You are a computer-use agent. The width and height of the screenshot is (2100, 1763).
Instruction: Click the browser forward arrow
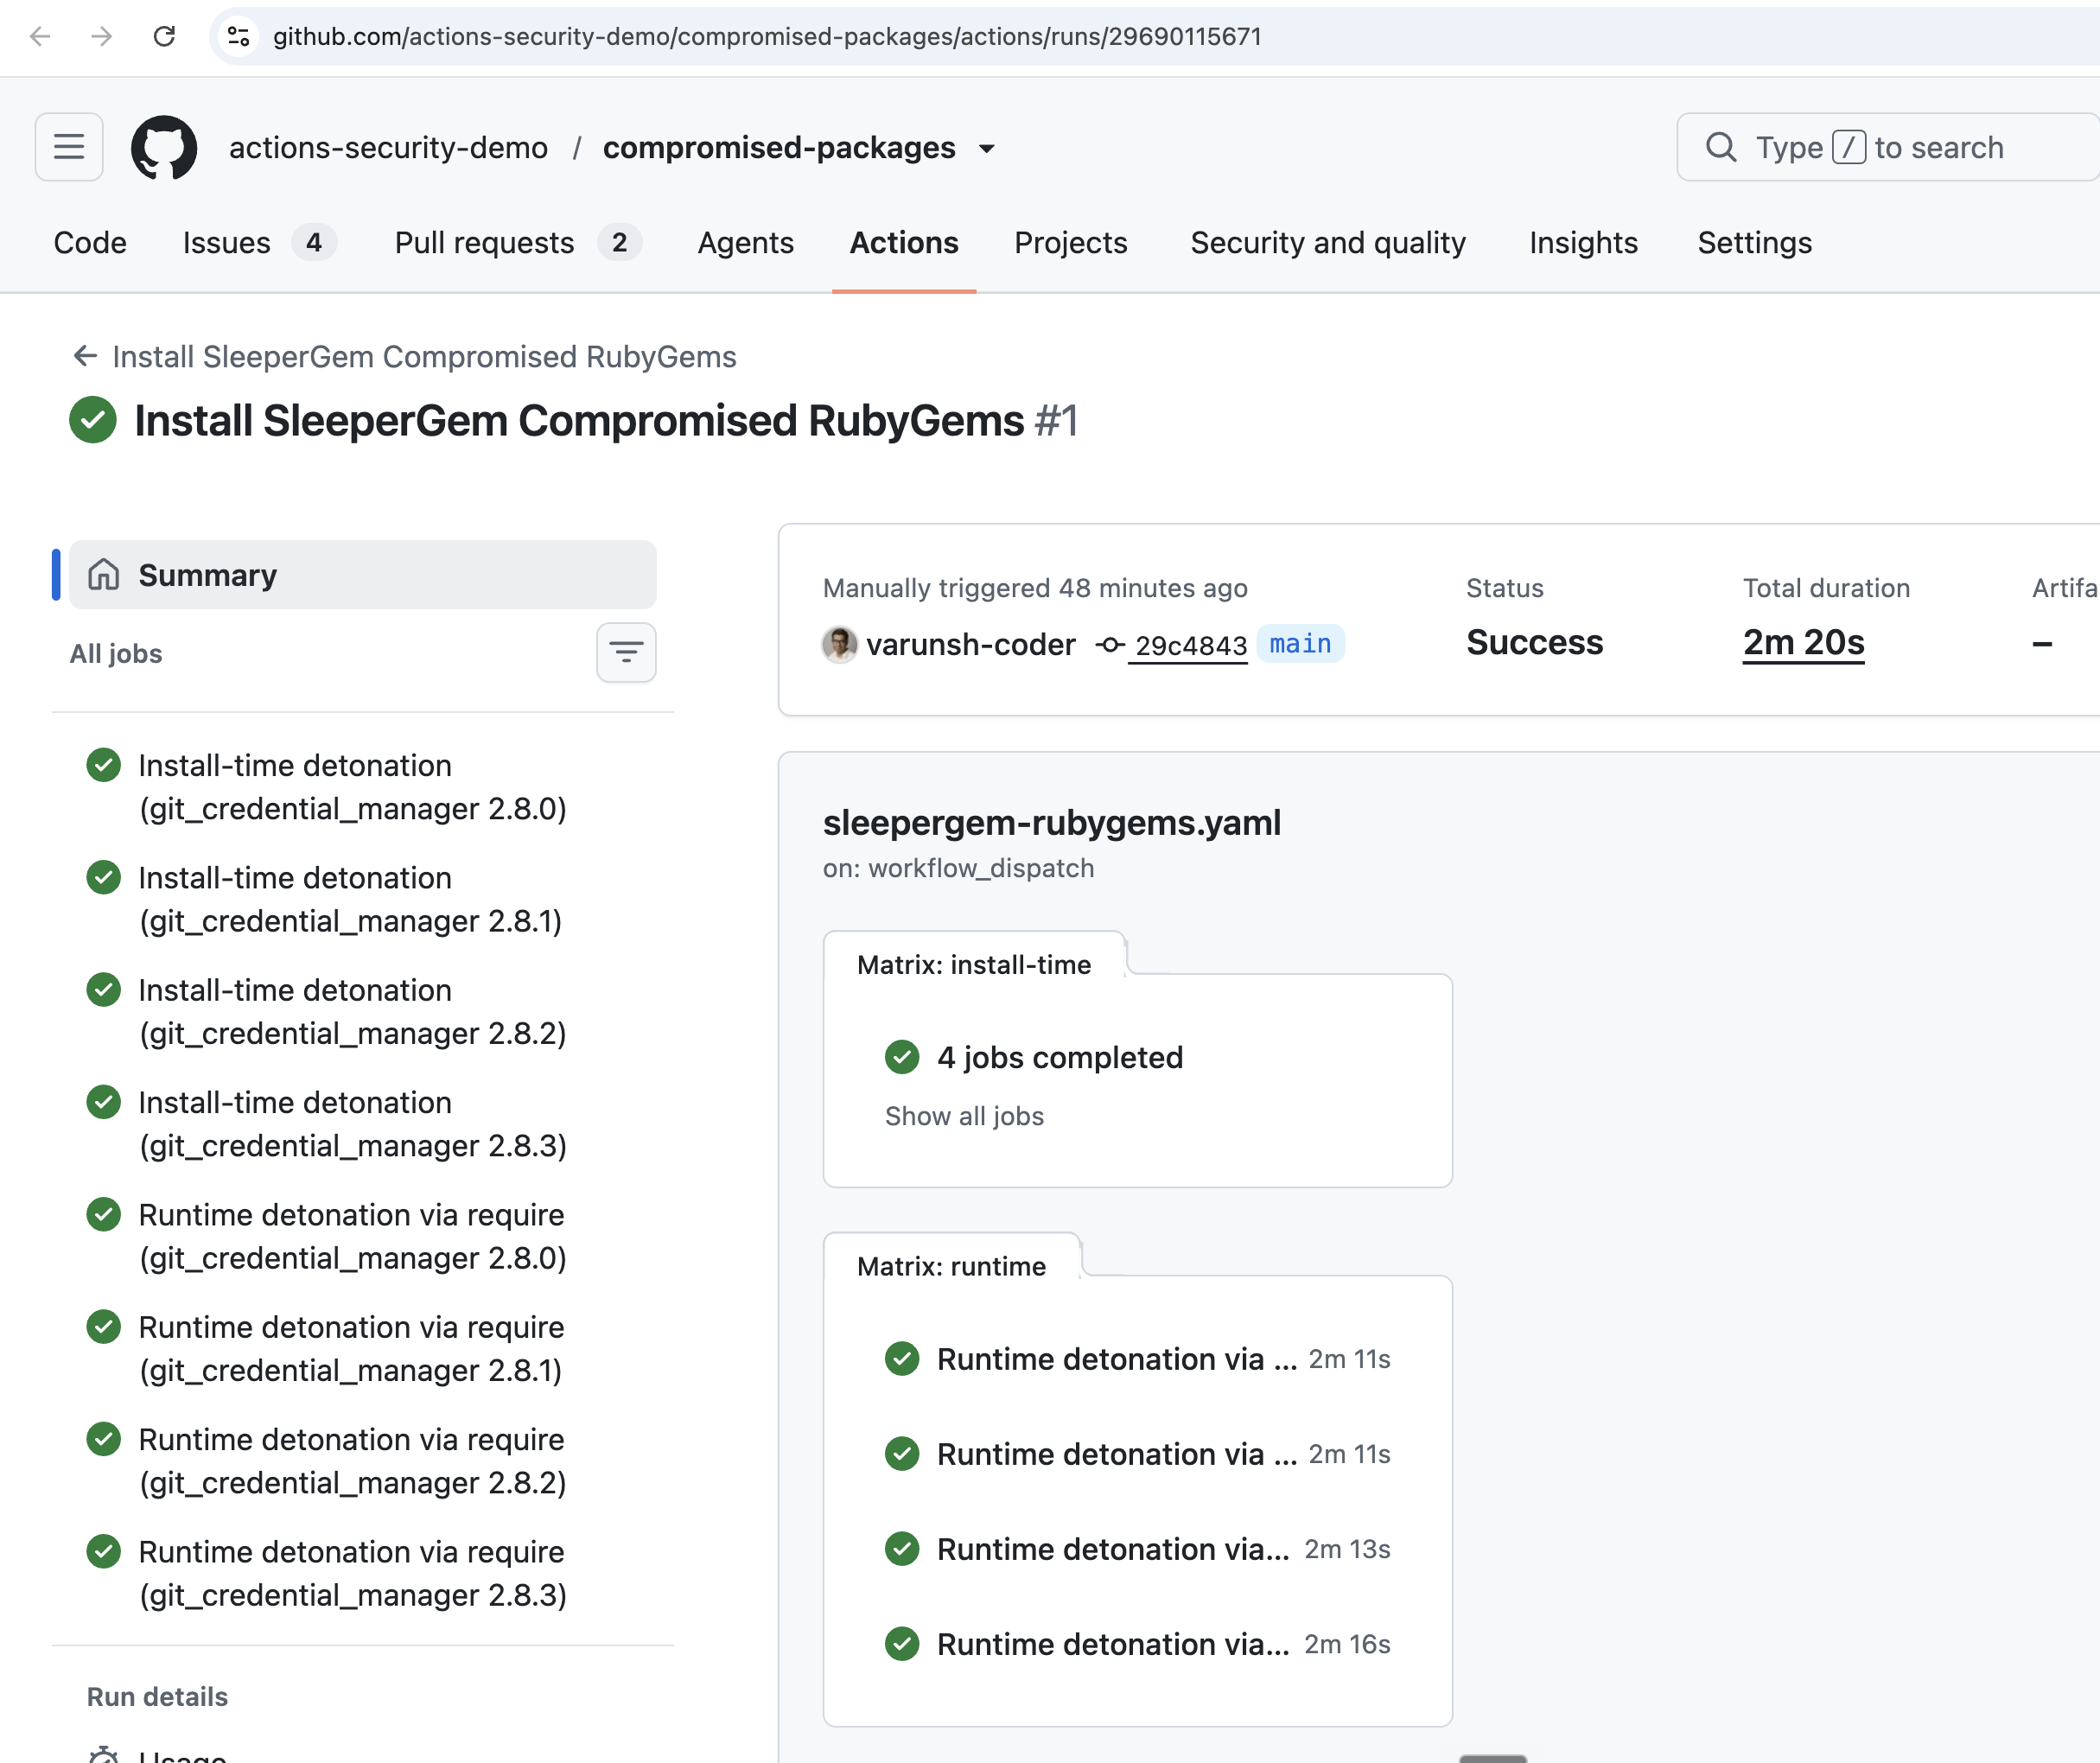(x=101, y=37)
